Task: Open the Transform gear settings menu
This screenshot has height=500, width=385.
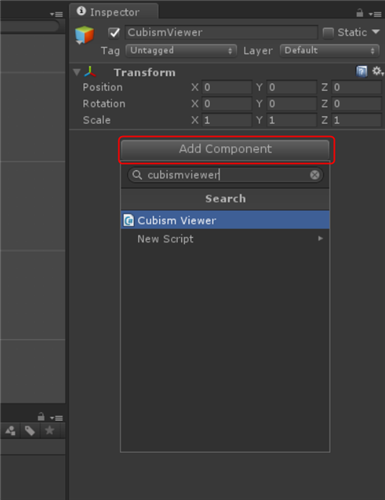Action: tap(377, 71)
